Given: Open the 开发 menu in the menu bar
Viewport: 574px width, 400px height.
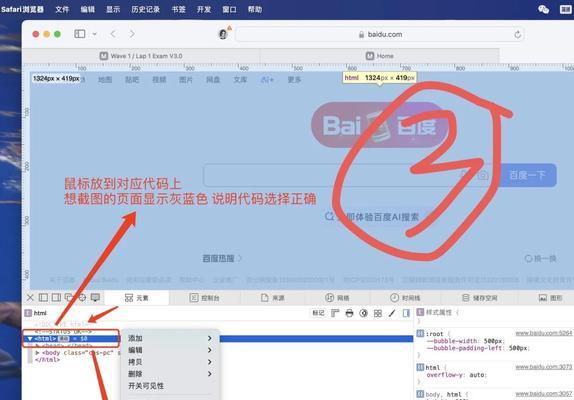Looking at the screenshot, I should (204, 9).
